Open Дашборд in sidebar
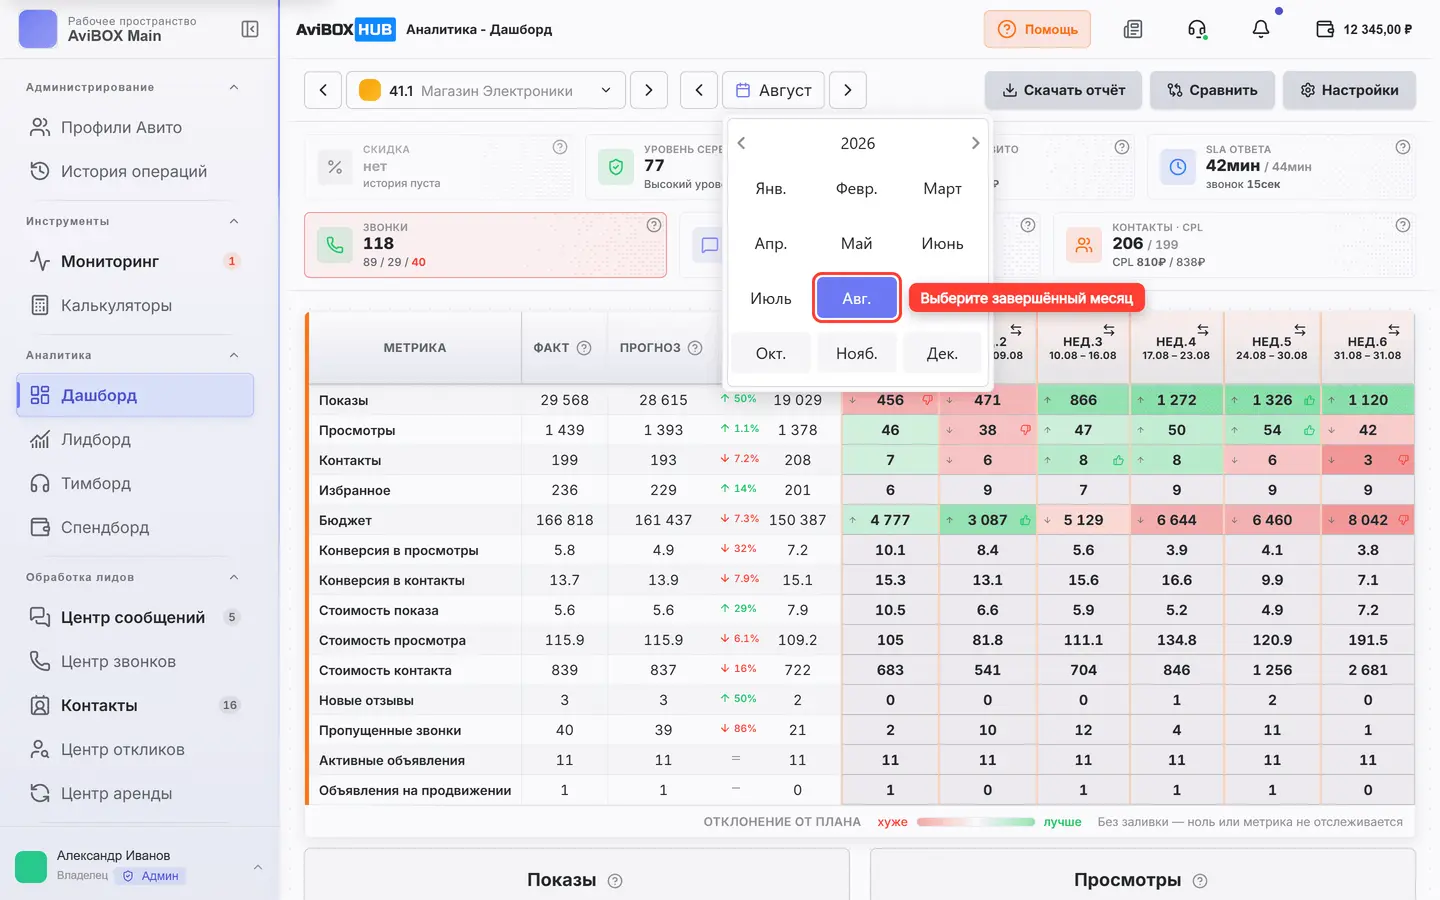This screenshot has width=1440, height=900. point(135,395)
